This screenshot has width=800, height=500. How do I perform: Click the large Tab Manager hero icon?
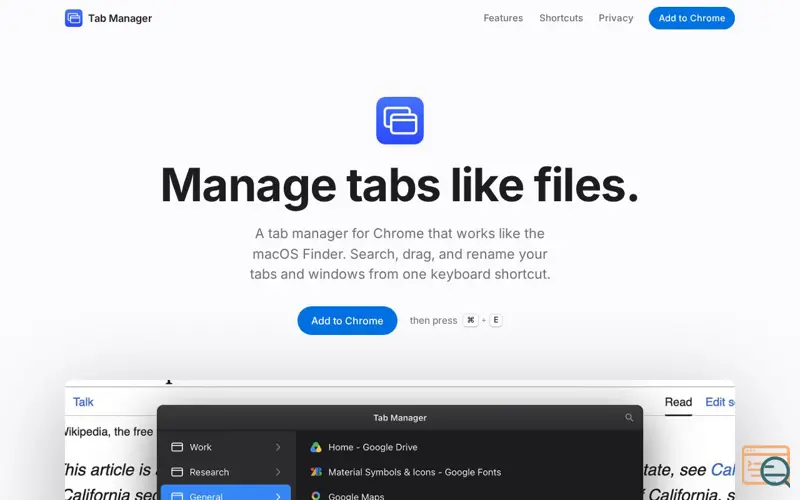pos(399,120)
